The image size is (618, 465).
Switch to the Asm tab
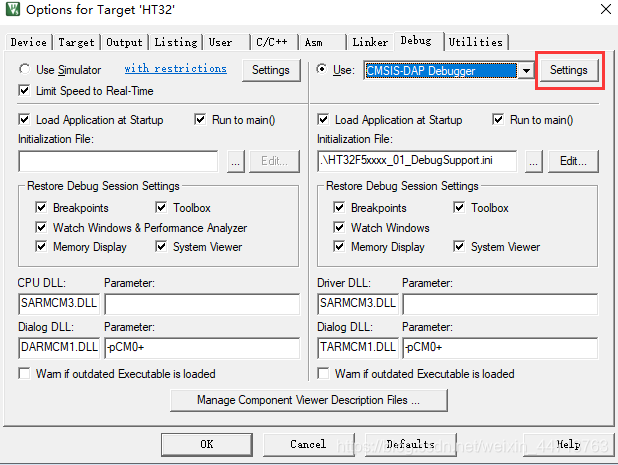(x=322, y=42)
